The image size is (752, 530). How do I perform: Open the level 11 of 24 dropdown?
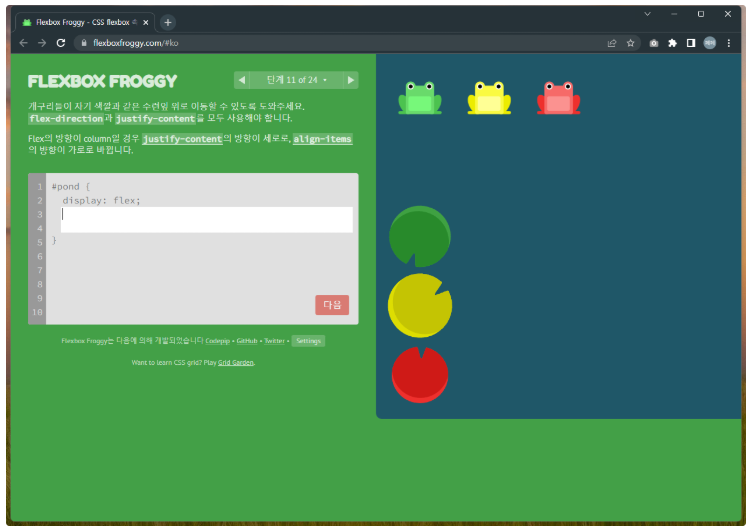click(x=296, y=80)
